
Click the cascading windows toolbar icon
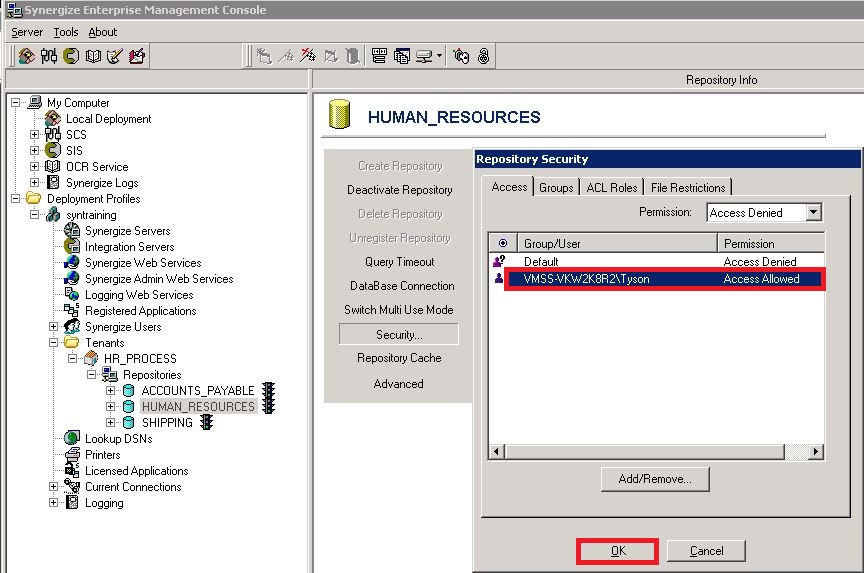click(402, 56)
